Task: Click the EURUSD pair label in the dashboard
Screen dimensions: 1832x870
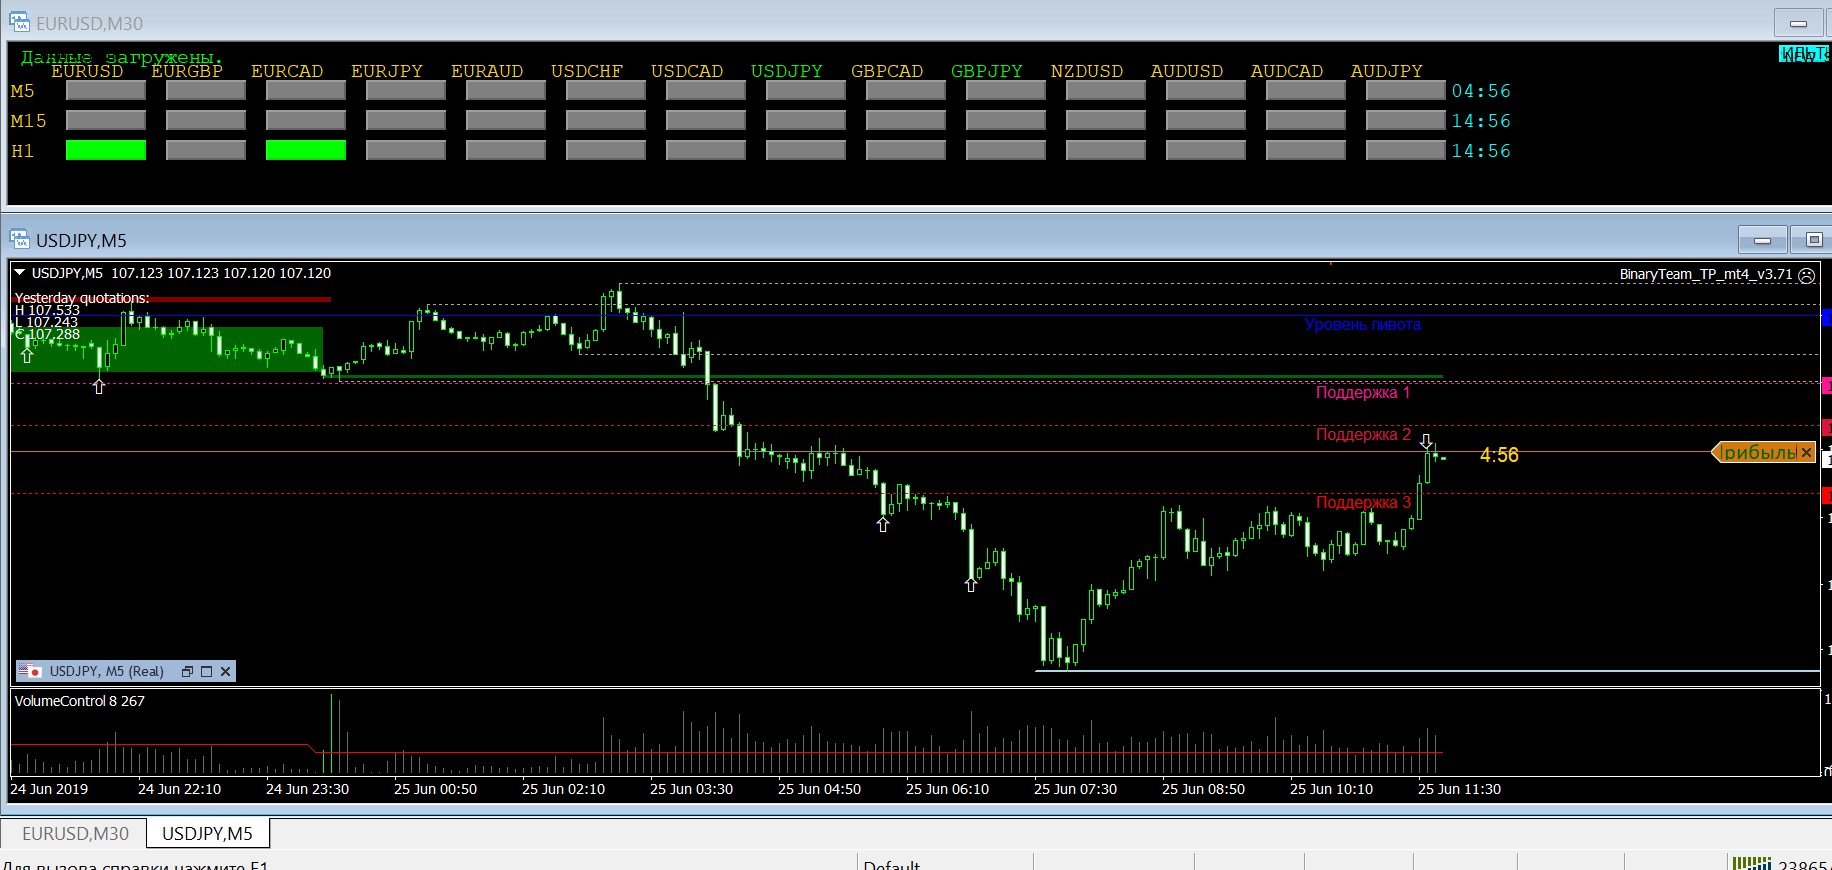Action: [x=87, y=71]
